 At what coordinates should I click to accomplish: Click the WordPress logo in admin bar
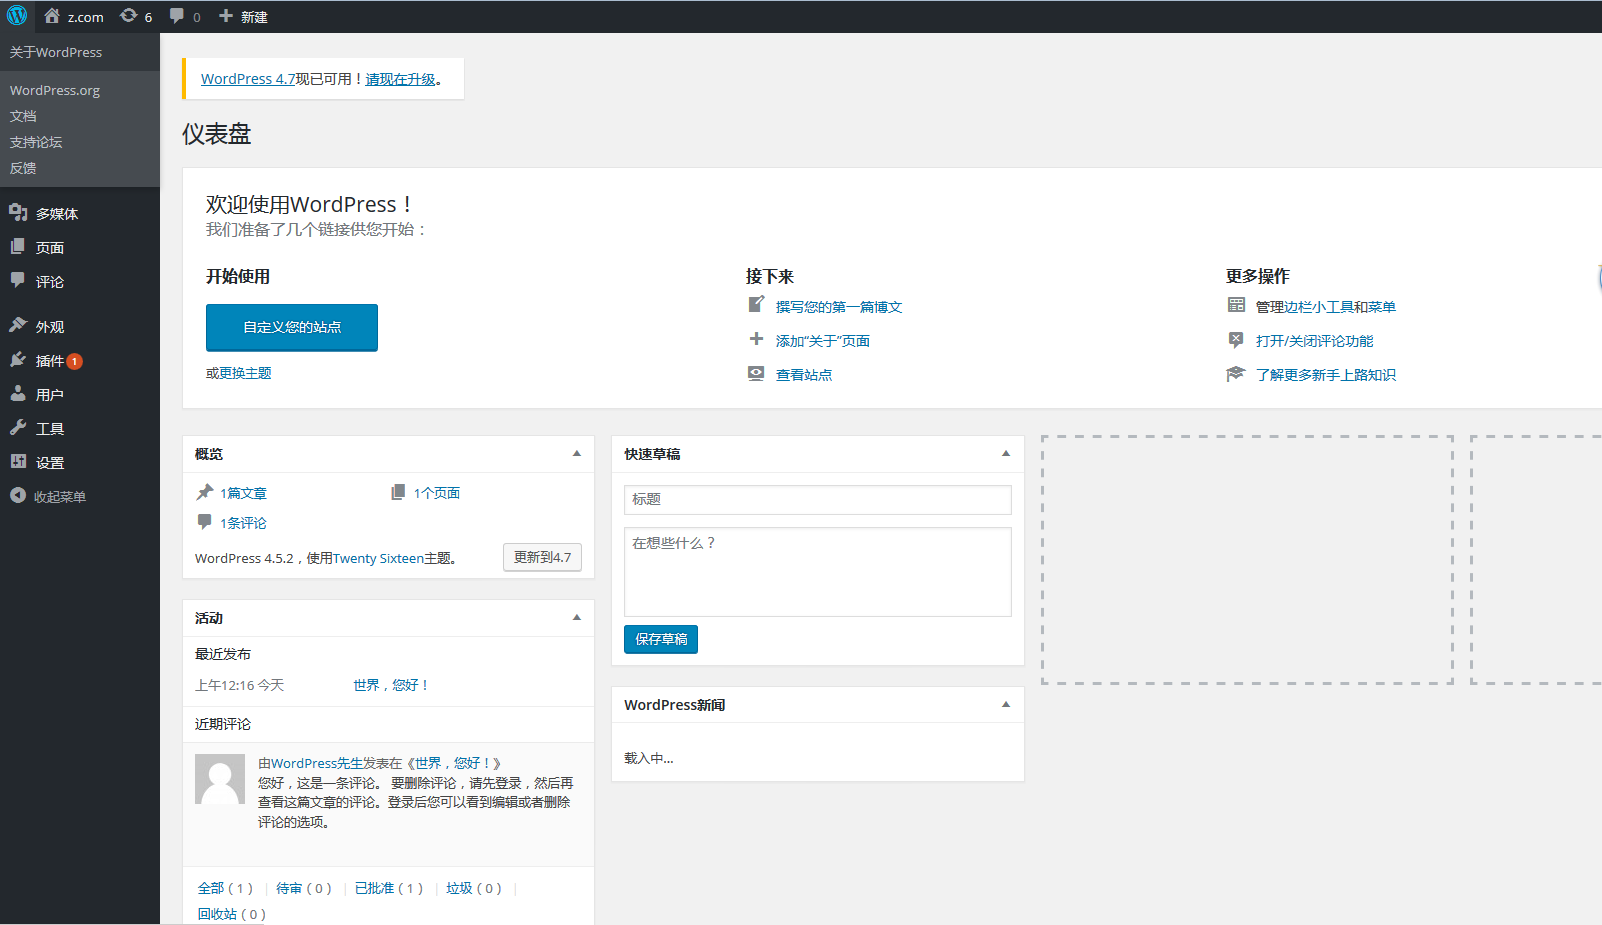coord(17,16)
